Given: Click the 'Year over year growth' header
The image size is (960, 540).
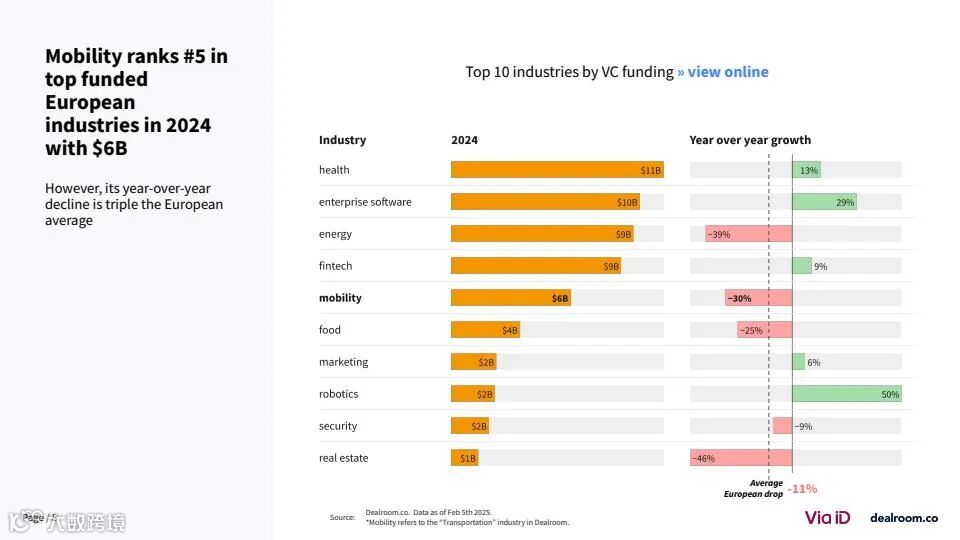Looking at the screenshot, I should click(749, 140).
